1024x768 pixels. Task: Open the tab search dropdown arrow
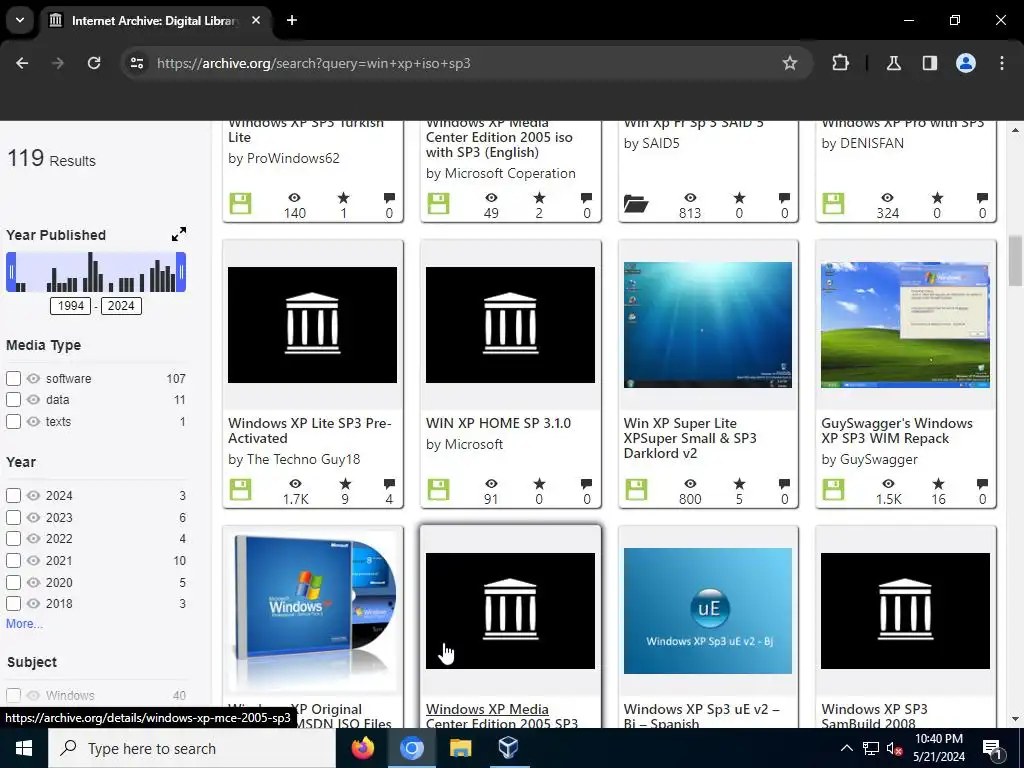pos(20,20)
